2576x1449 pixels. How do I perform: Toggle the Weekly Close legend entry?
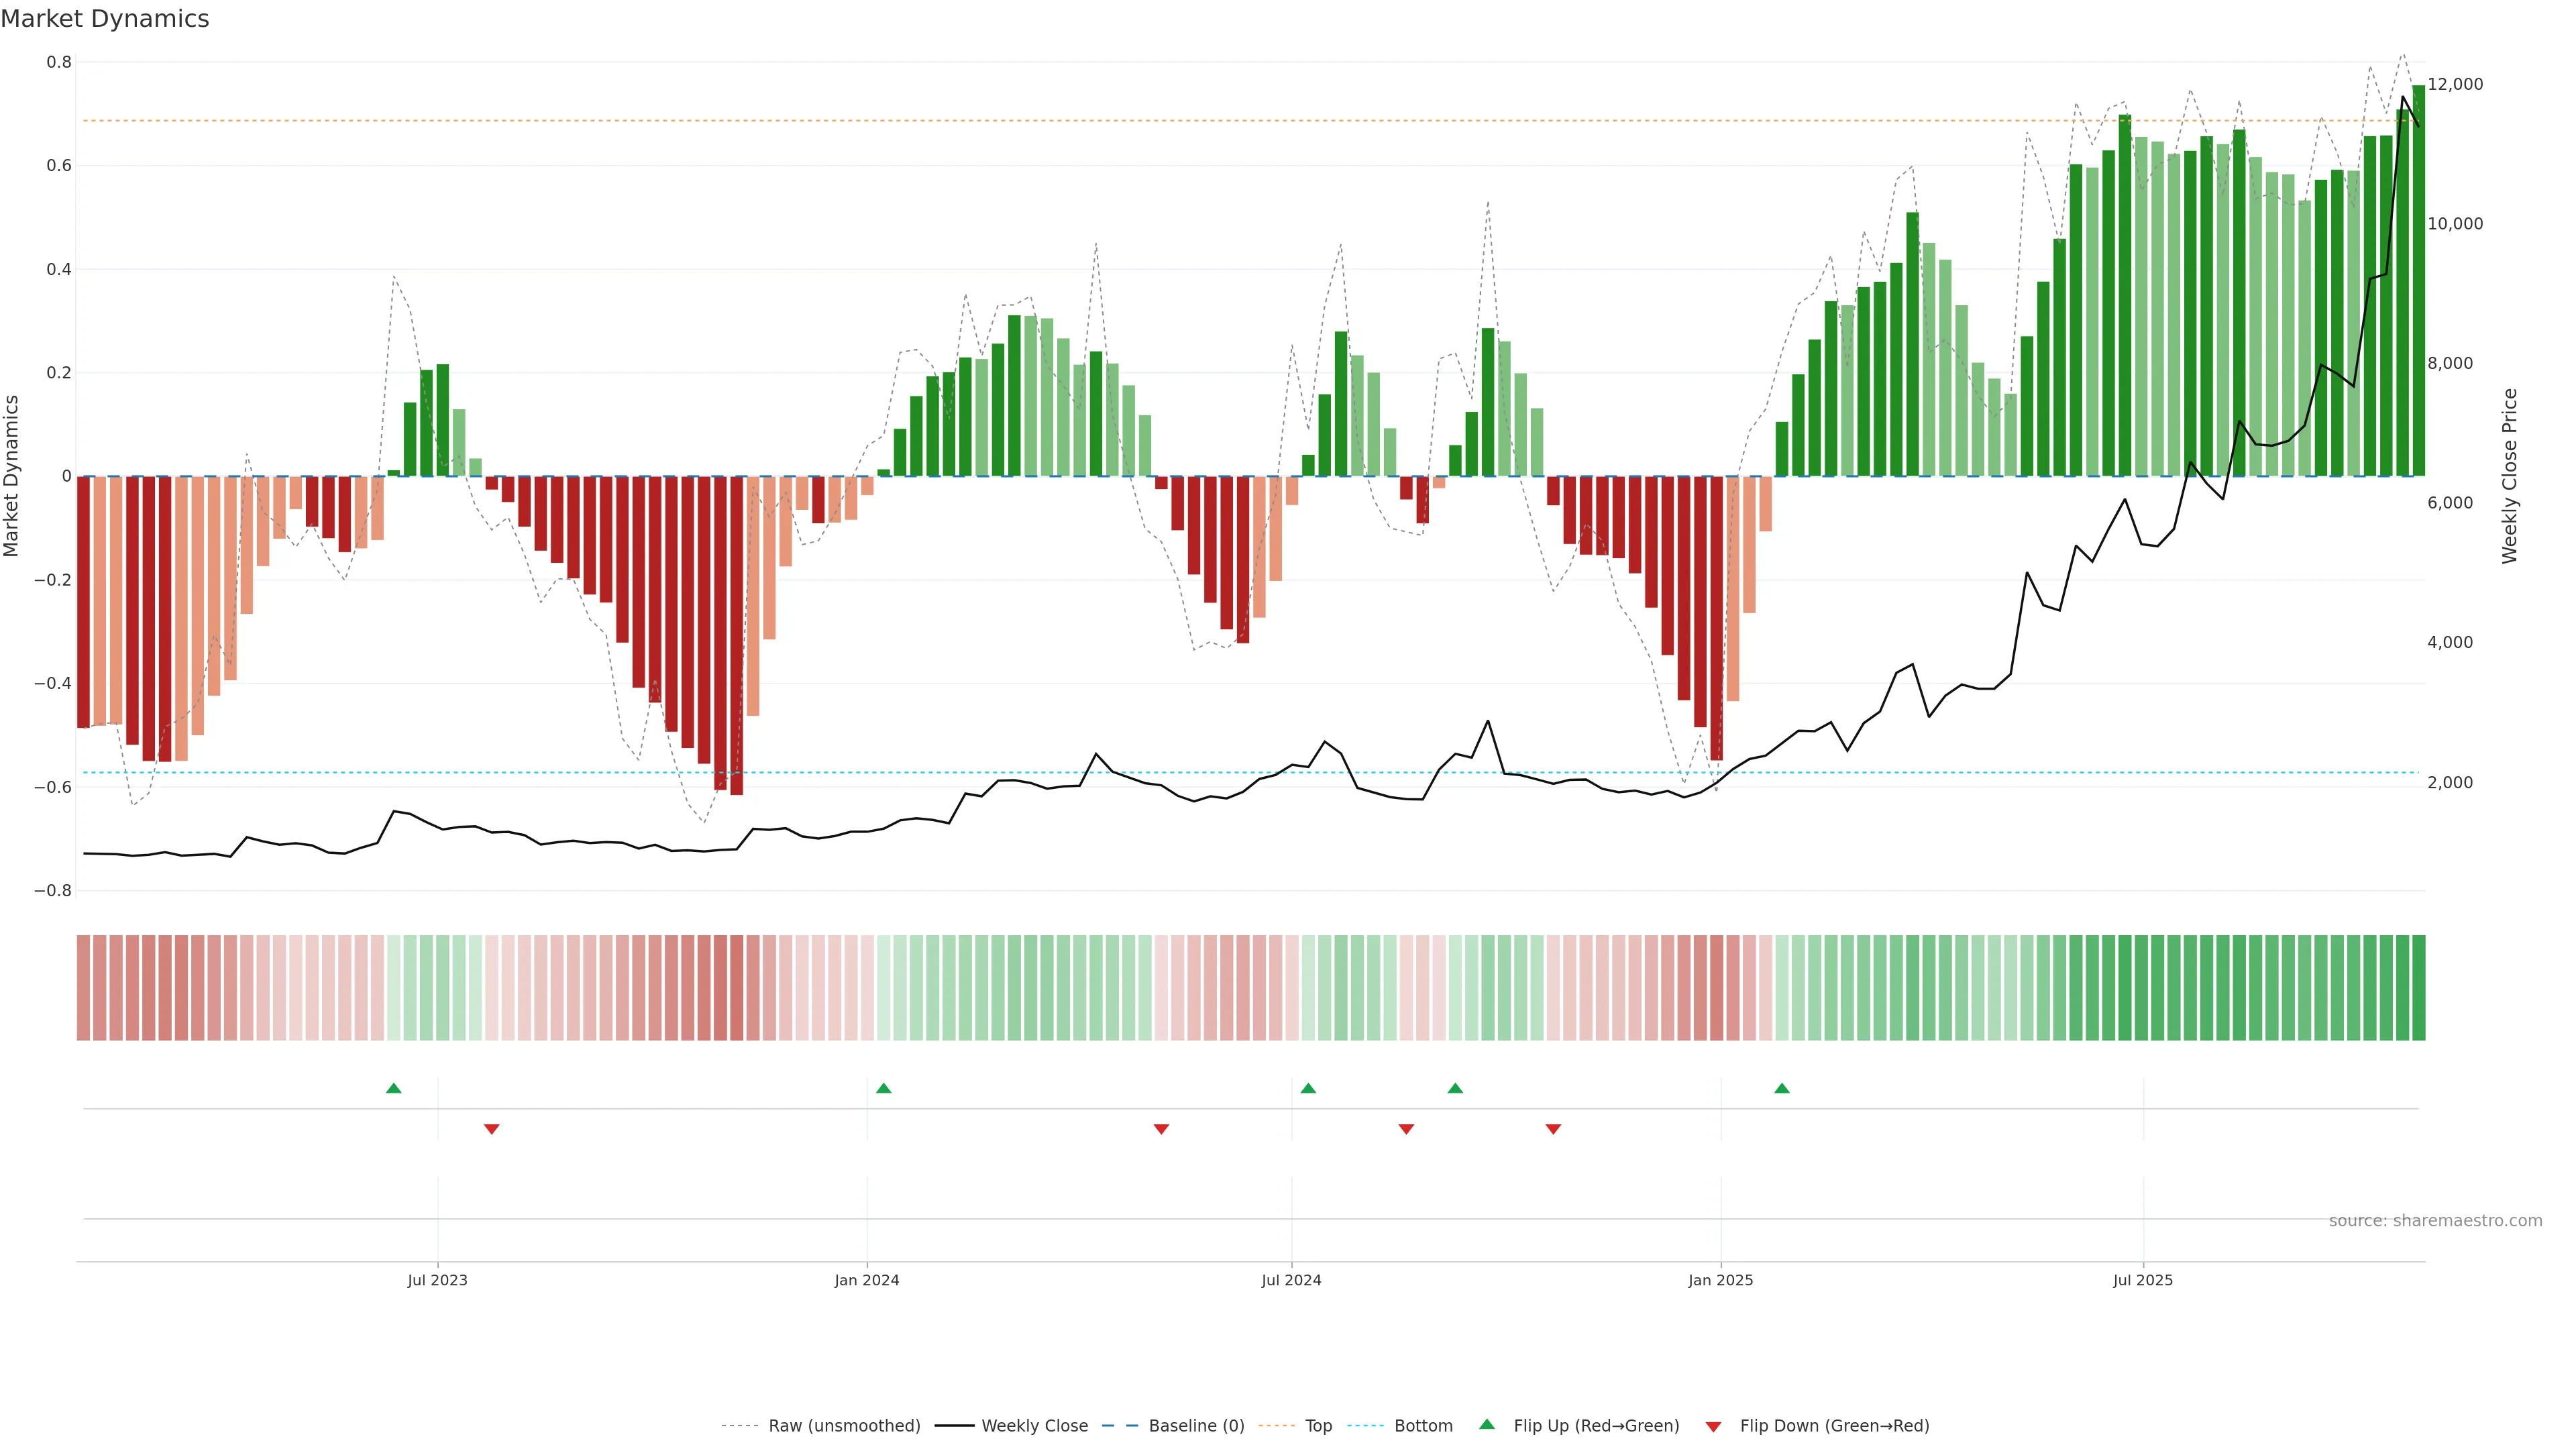coord(1034,1426)
